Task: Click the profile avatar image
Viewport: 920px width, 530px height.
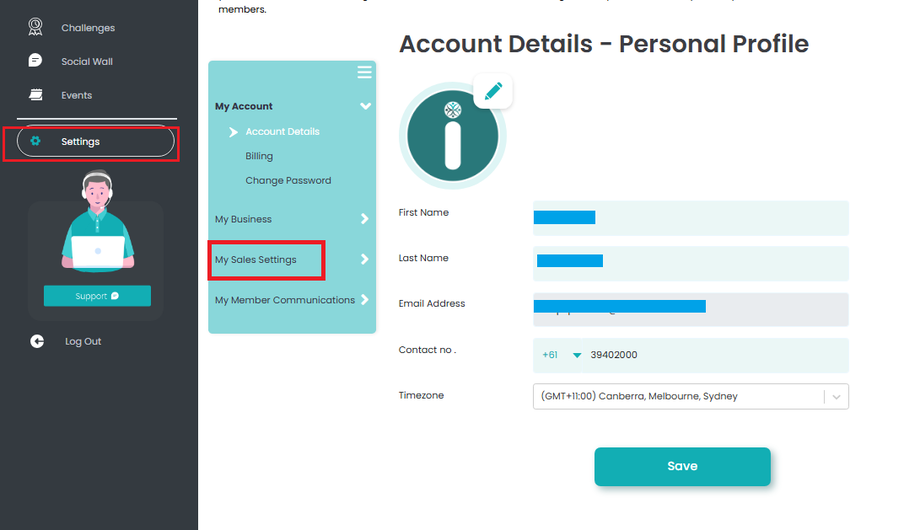Action: pos(452,137)
